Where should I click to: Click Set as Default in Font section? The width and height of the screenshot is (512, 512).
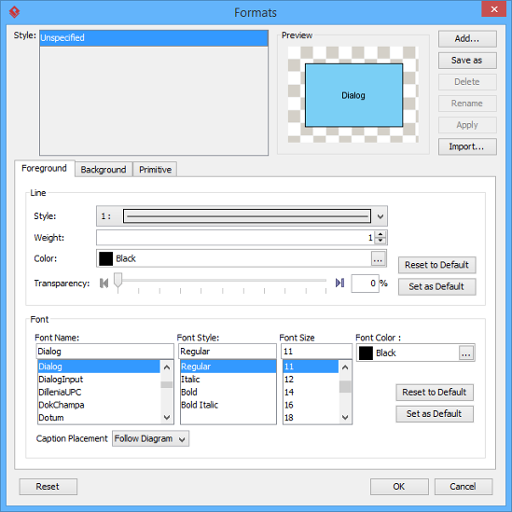tap(435, 414)
